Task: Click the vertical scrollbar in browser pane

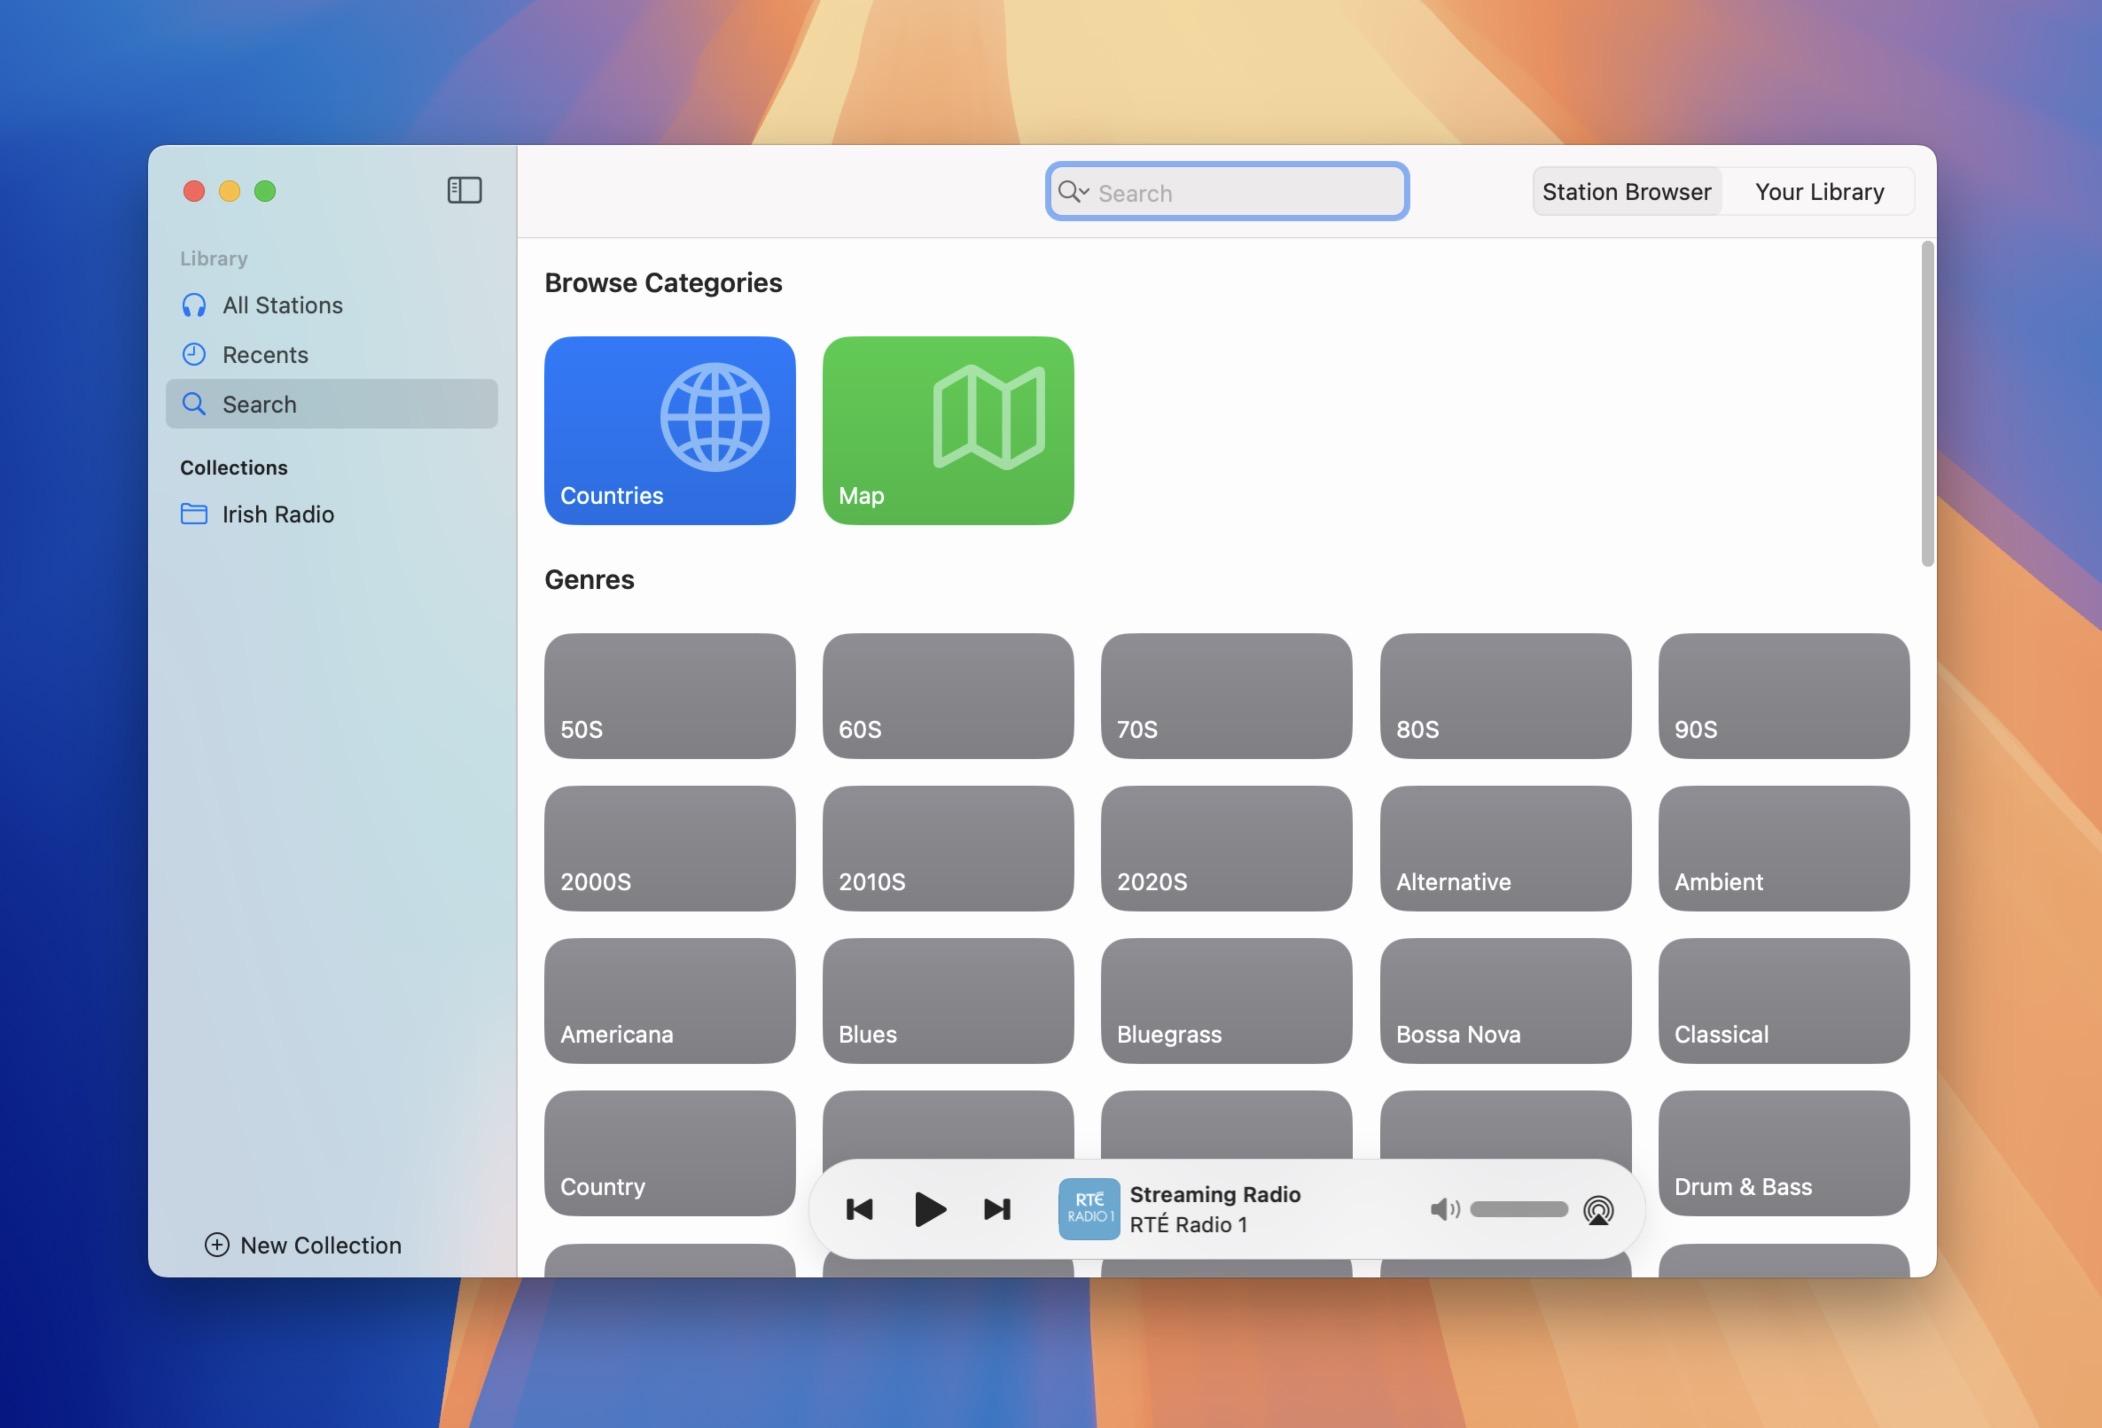Action: click(1927, 404)
